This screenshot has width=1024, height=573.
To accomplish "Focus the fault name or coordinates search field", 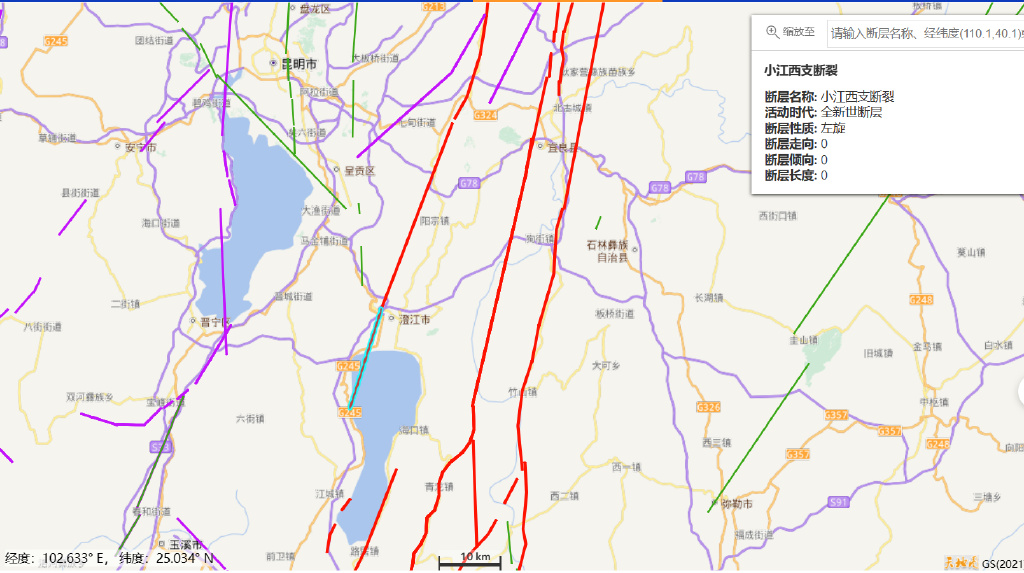I will [x=925, y=33].
